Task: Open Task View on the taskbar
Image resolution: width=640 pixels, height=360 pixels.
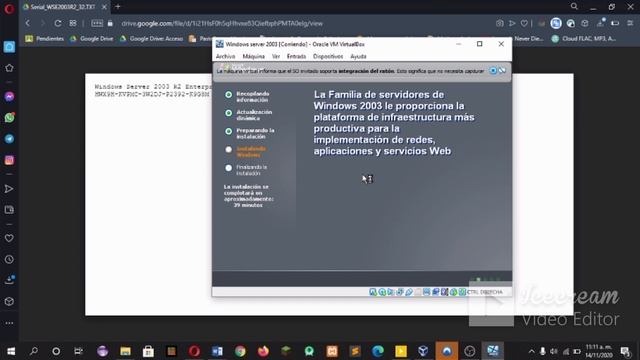Action: pos(78,351)
